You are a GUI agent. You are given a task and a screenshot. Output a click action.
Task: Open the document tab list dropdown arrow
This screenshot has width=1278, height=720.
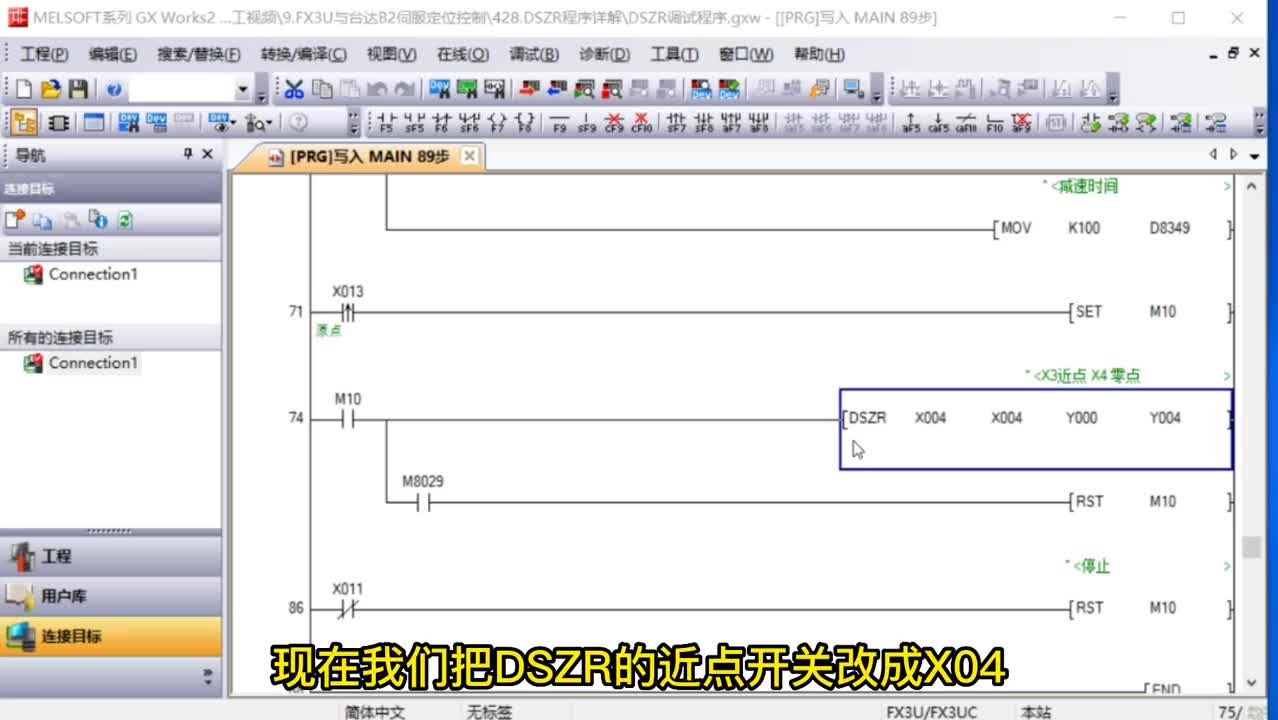pyautogui.click(x=1253, y=155)
